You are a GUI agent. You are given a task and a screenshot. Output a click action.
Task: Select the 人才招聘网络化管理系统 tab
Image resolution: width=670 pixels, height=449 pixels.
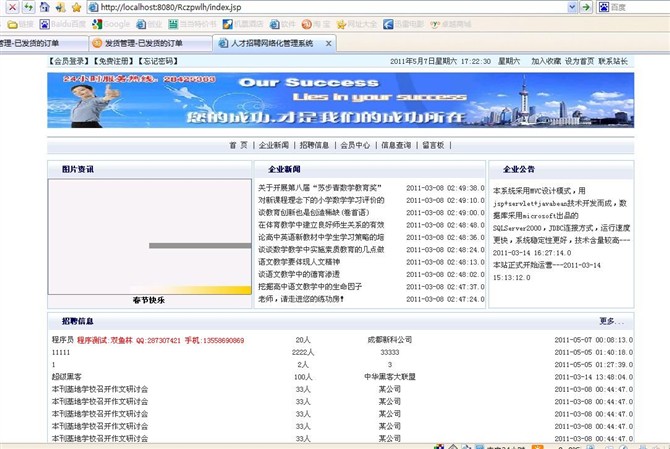(274, 43)
